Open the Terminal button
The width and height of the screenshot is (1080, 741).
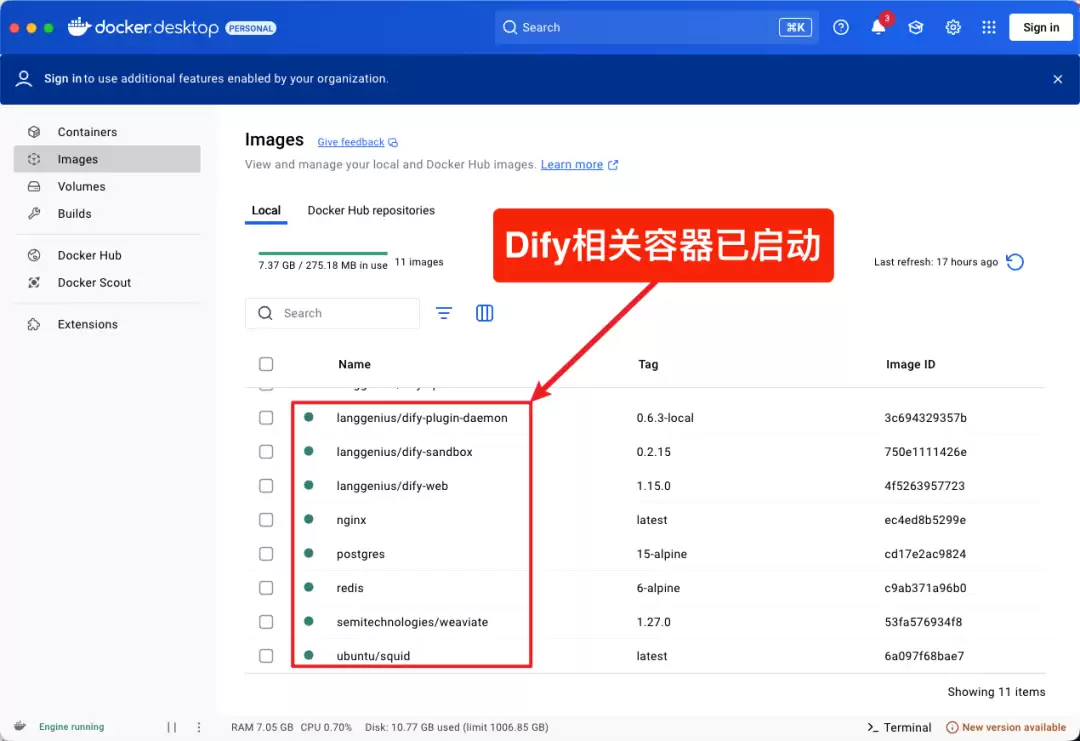point(899,727)
